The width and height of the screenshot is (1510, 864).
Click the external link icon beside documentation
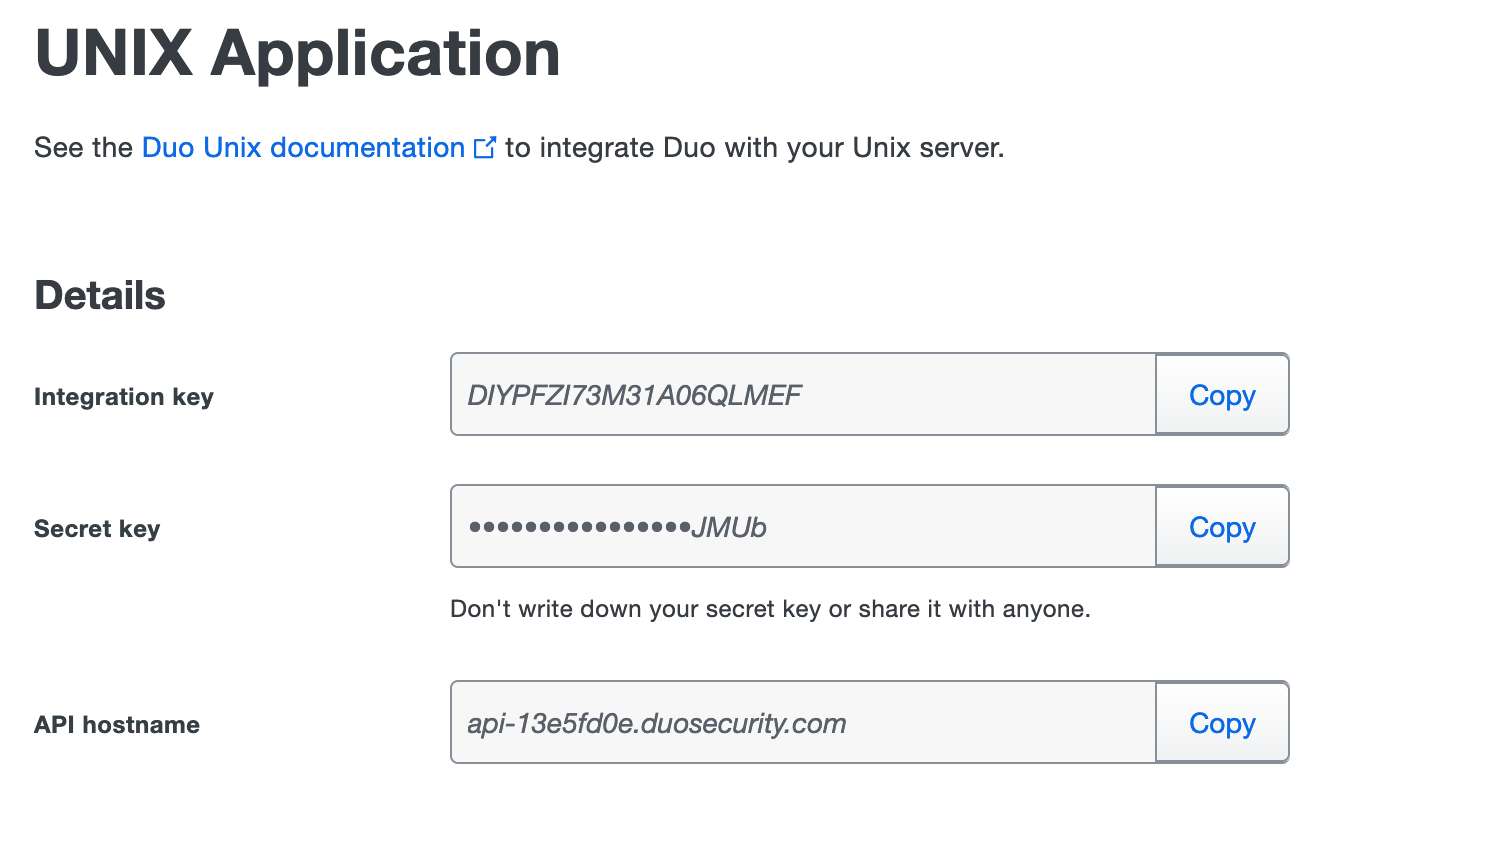[x=485, y=148]
